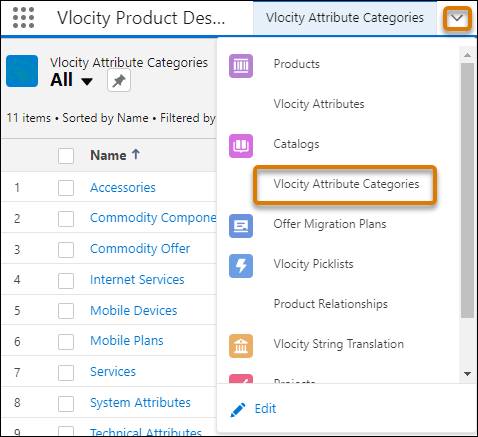Sort by the Name arrow icon

tap(135, 154)
